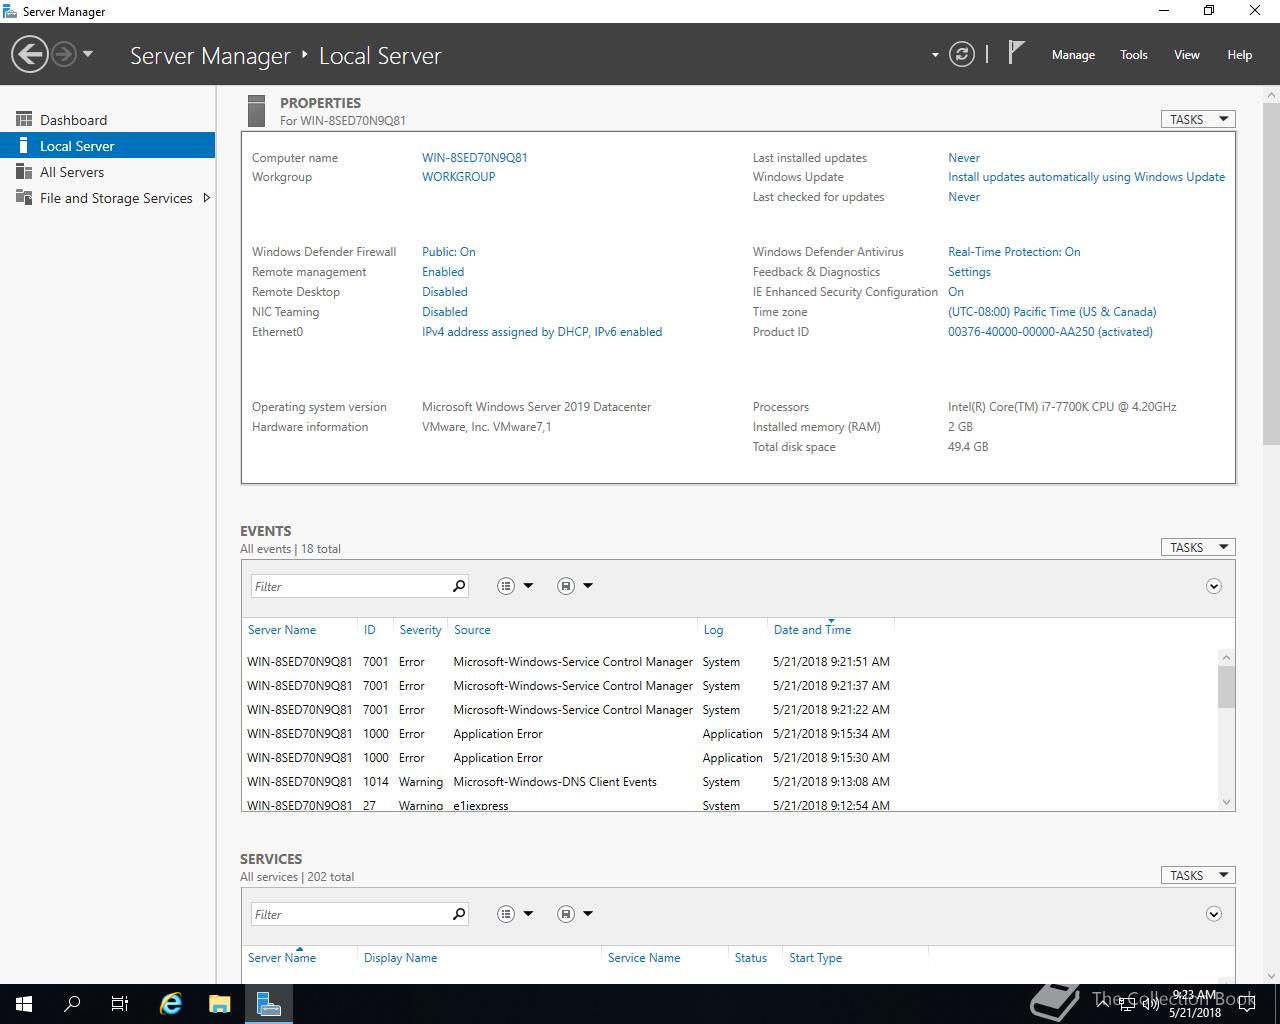Open the View menu
The width and height of the screenshot is (1280, 1024).
(1187, 55)
